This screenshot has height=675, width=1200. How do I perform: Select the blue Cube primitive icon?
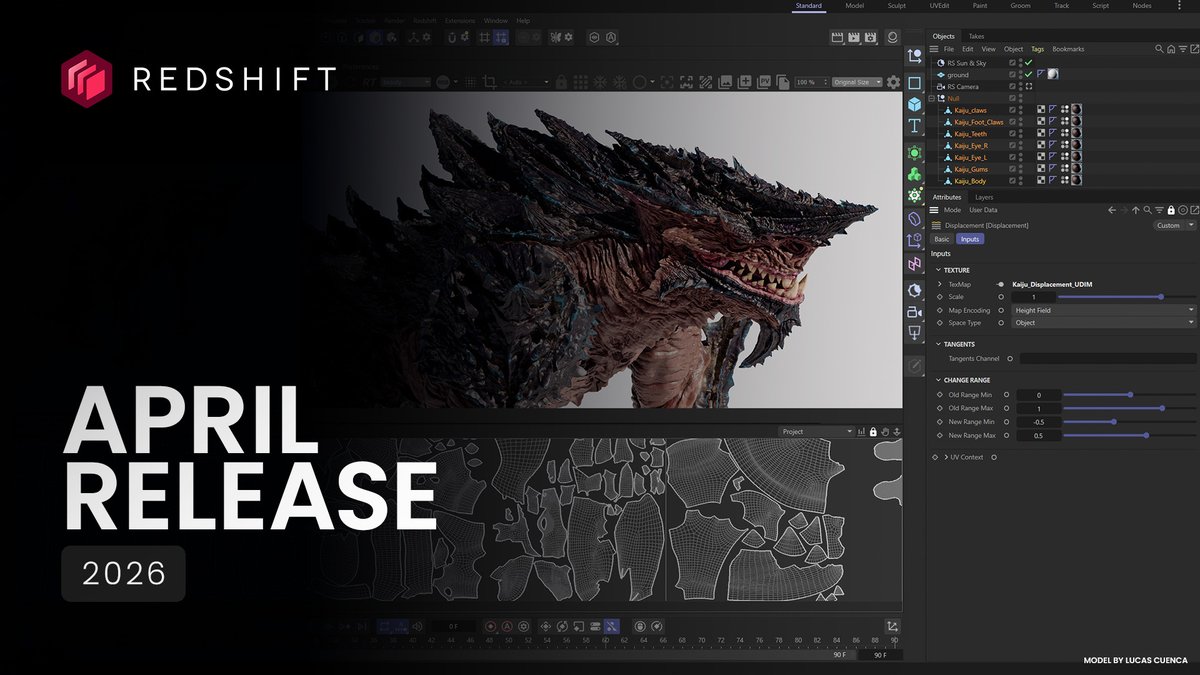[914, 104]
